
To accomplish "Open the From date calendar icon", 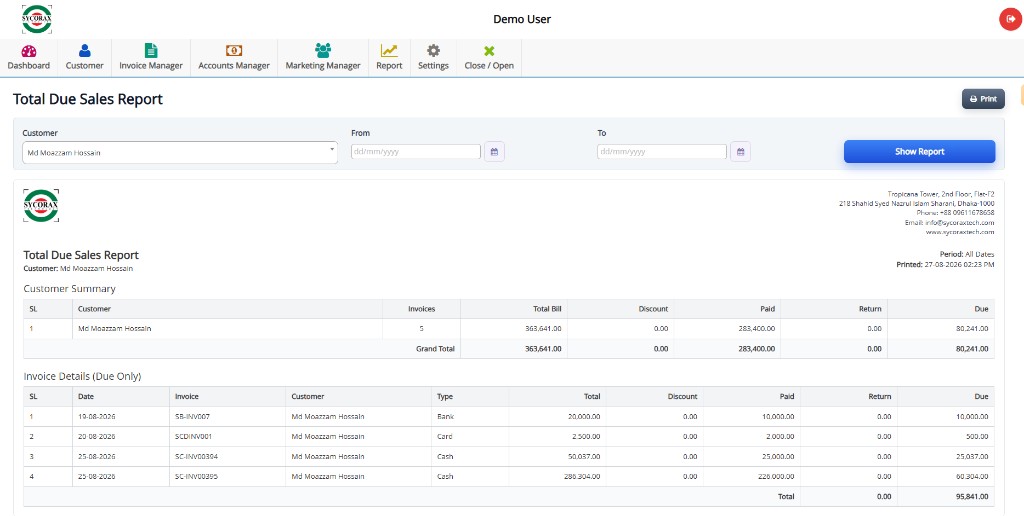I will 494,152.
